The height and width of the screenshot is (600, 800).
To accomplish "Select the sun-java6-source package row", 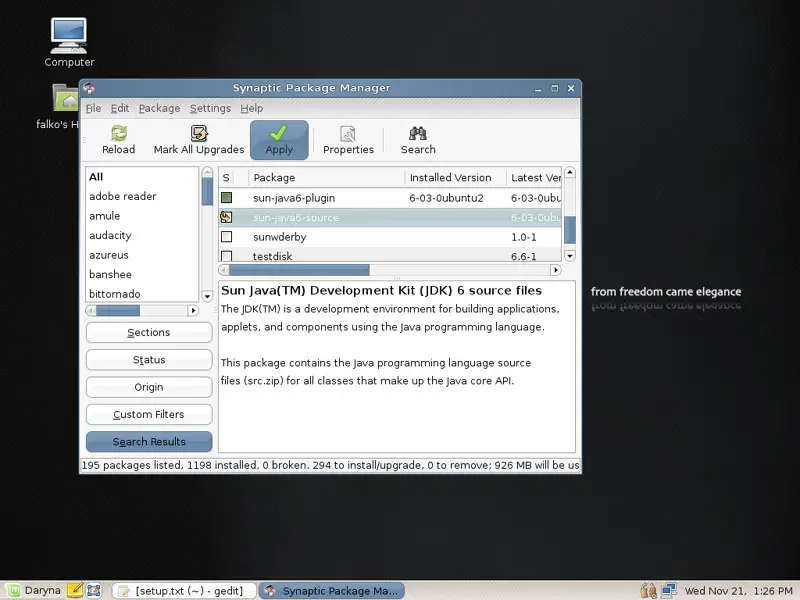I will 390,217.
